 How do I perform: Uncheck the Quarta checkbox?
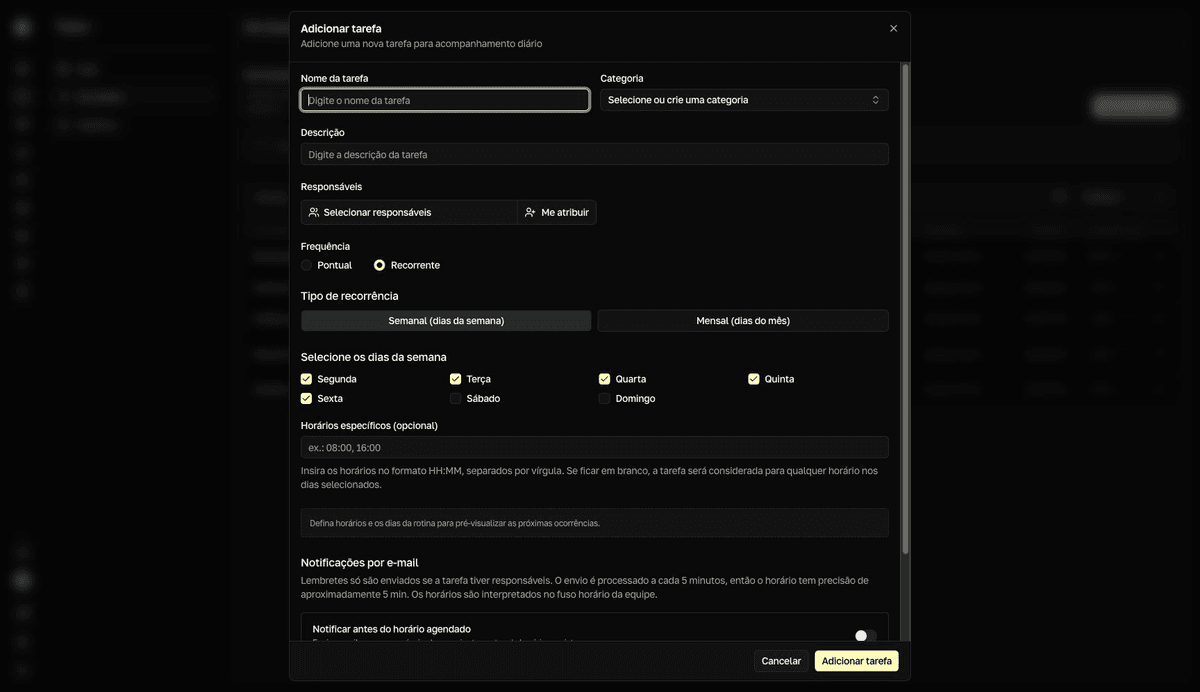(x=605, y=379)
